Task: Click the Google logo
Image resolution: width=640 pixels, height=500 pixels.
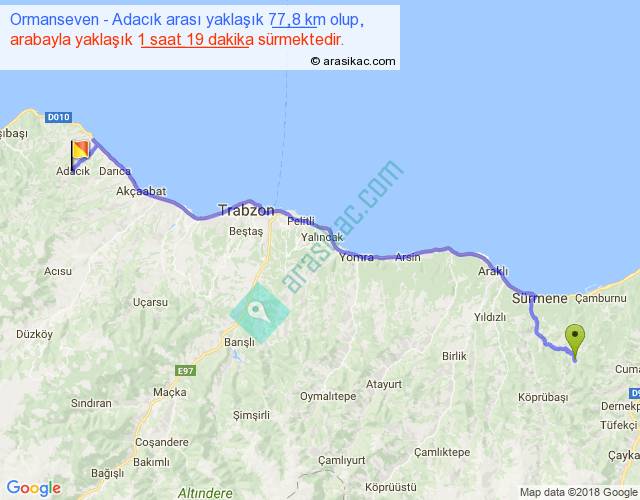Action: [32, 487]
